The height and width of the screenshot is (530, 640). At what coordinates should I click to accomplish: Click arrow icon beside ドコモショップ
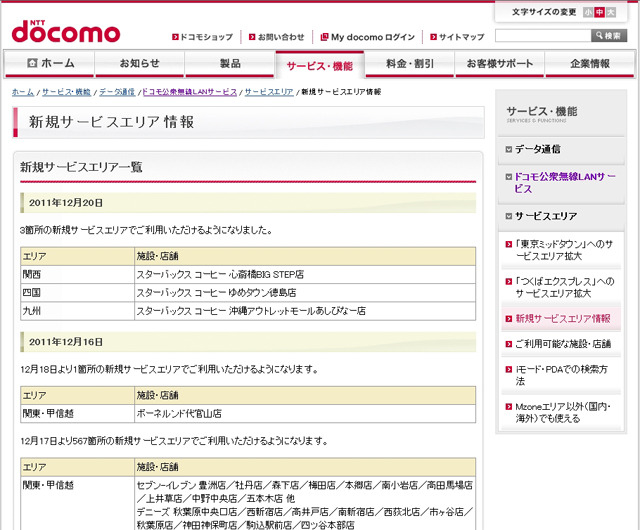click(175, 37)
